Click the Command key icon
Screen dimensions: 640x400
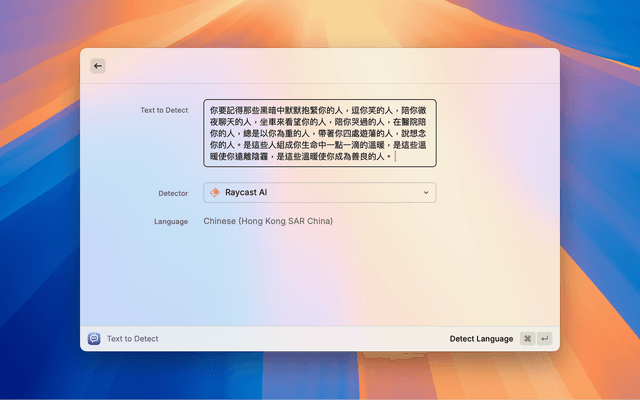click(x=527, y=339)
